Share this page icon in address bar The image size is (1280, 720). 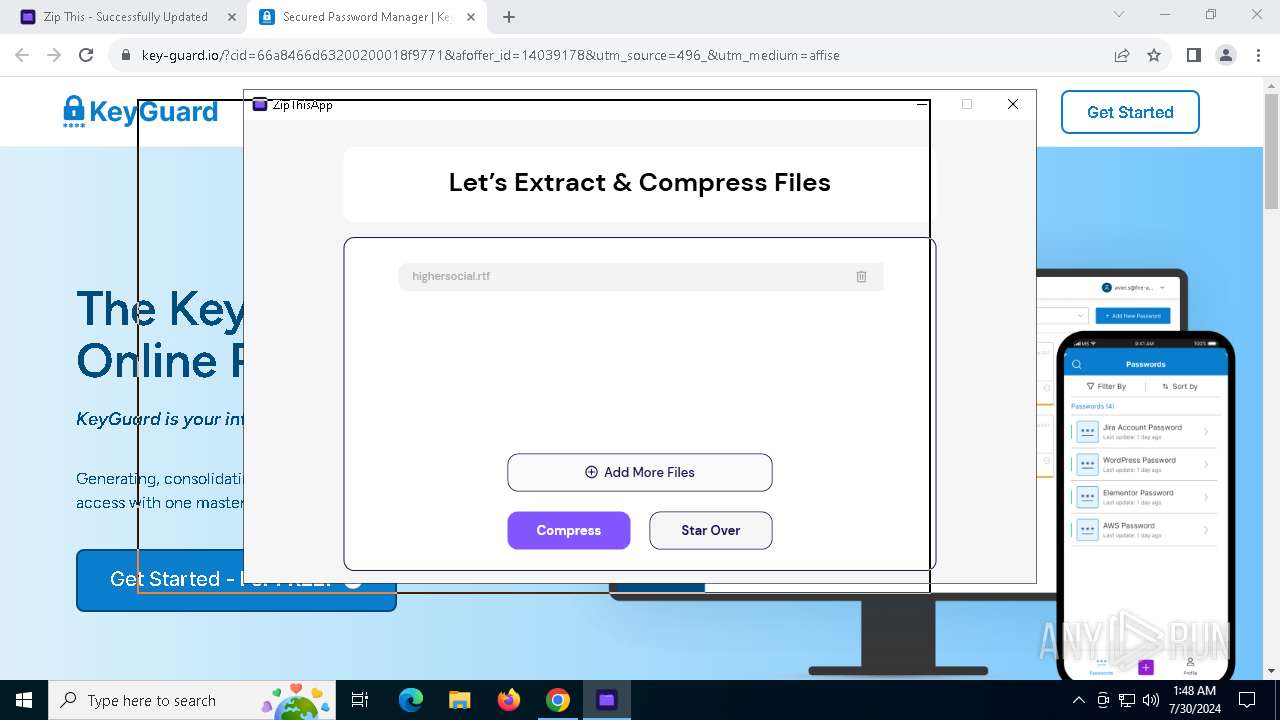(1122, 55)
